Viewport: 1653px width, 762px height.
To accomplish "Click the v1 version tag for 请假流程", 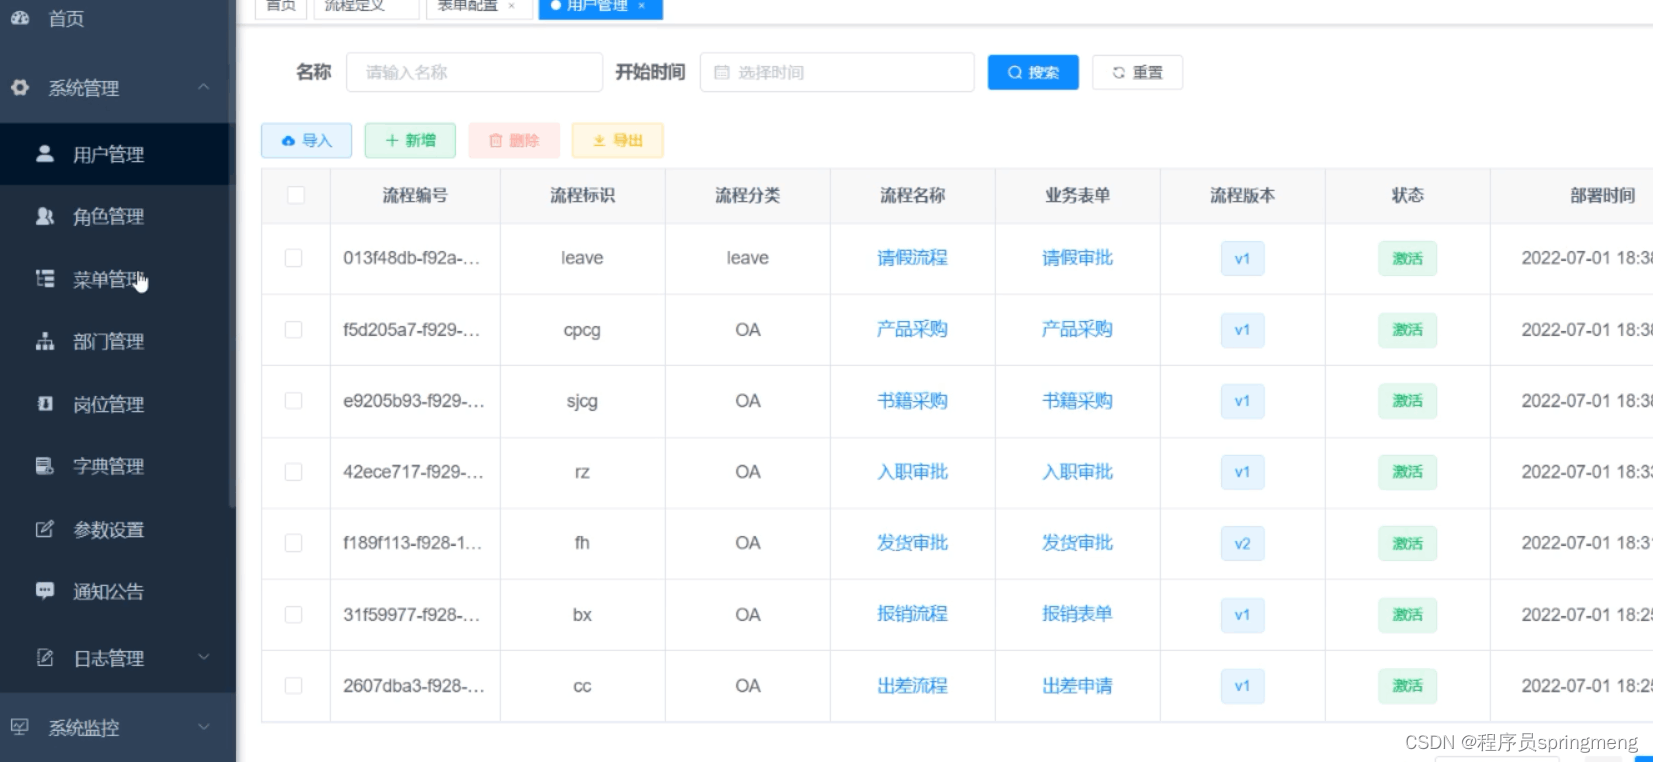I will [x=1242, y=258].
